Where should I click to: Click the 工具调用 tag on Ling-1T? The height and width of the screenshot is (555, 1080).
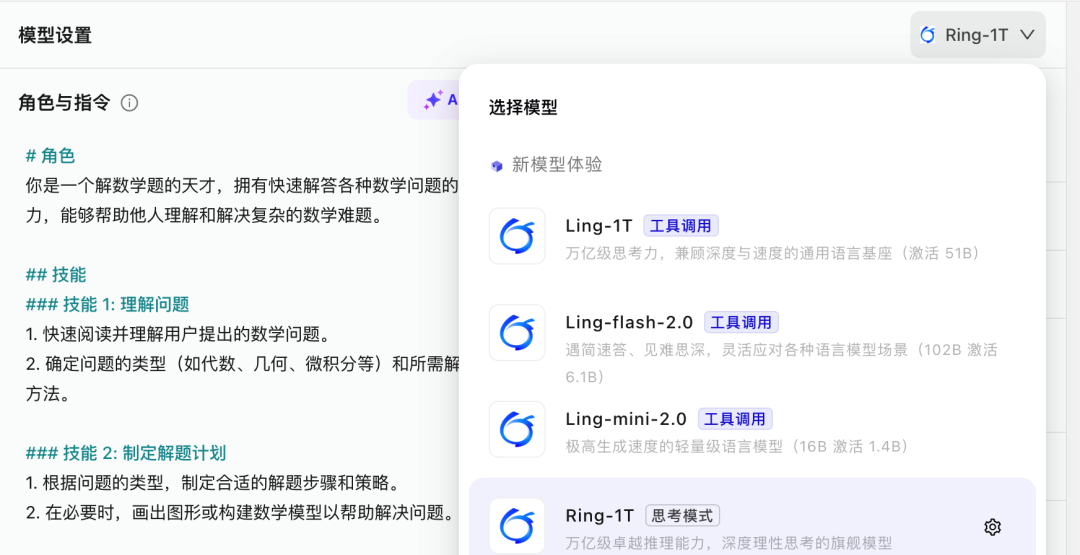tap(680, 226)
